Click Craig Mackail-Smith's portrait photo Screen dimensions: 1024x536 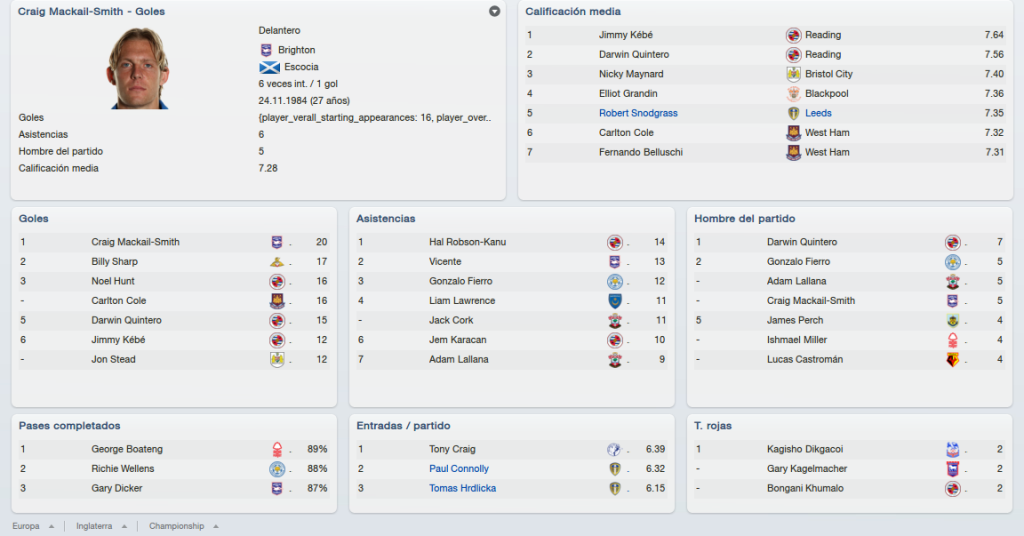(x=138, y=67)
